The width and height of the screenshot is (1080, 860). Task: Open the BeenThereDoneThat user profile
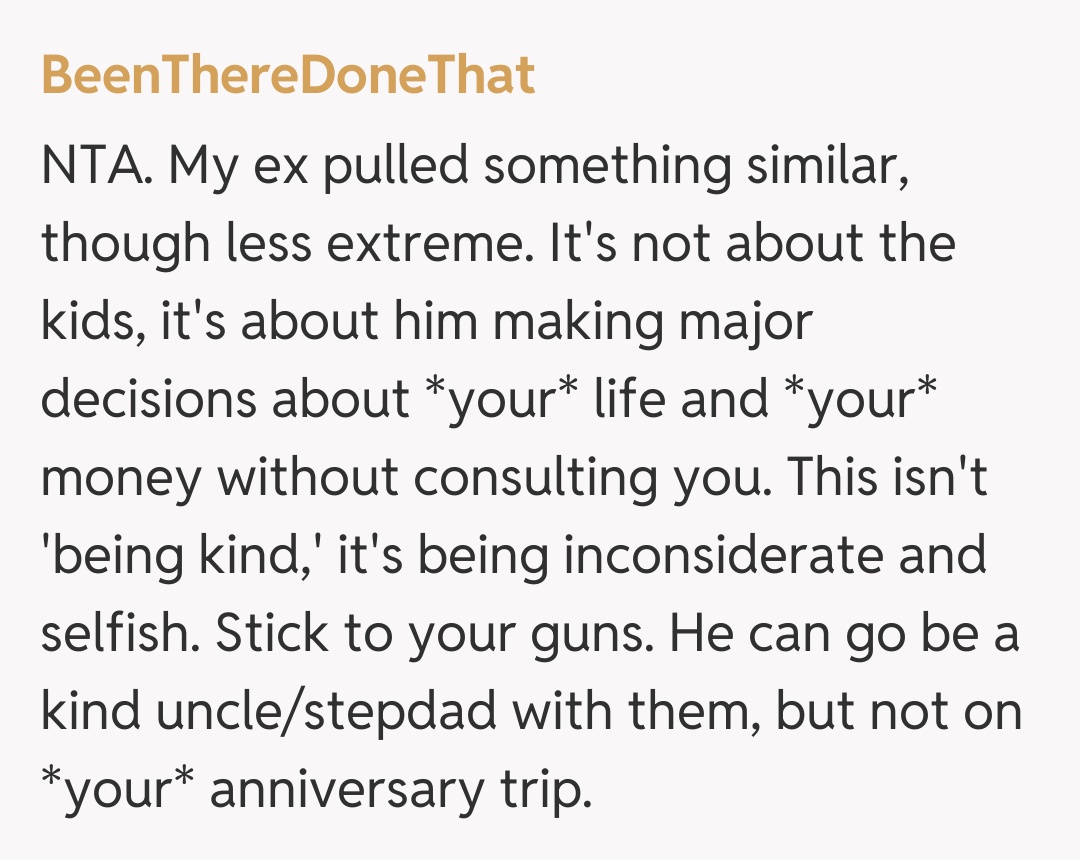[288, 76]
